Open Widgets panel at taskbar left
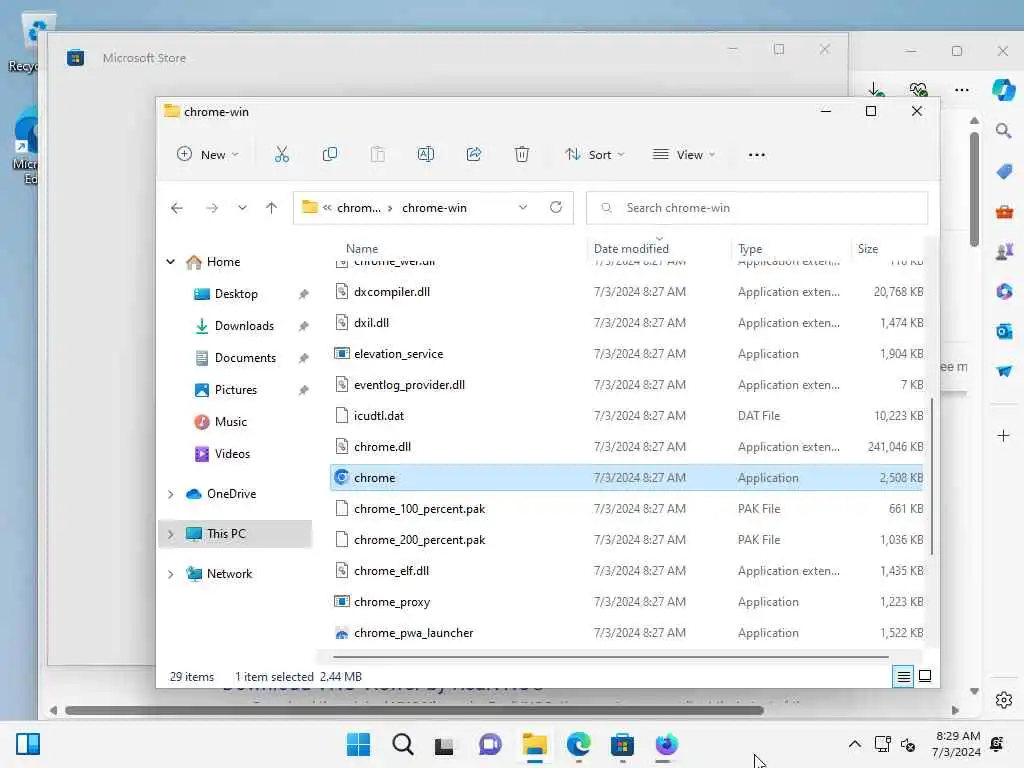This screenshot has width=1024, height=768. click(x=28, y=744)
